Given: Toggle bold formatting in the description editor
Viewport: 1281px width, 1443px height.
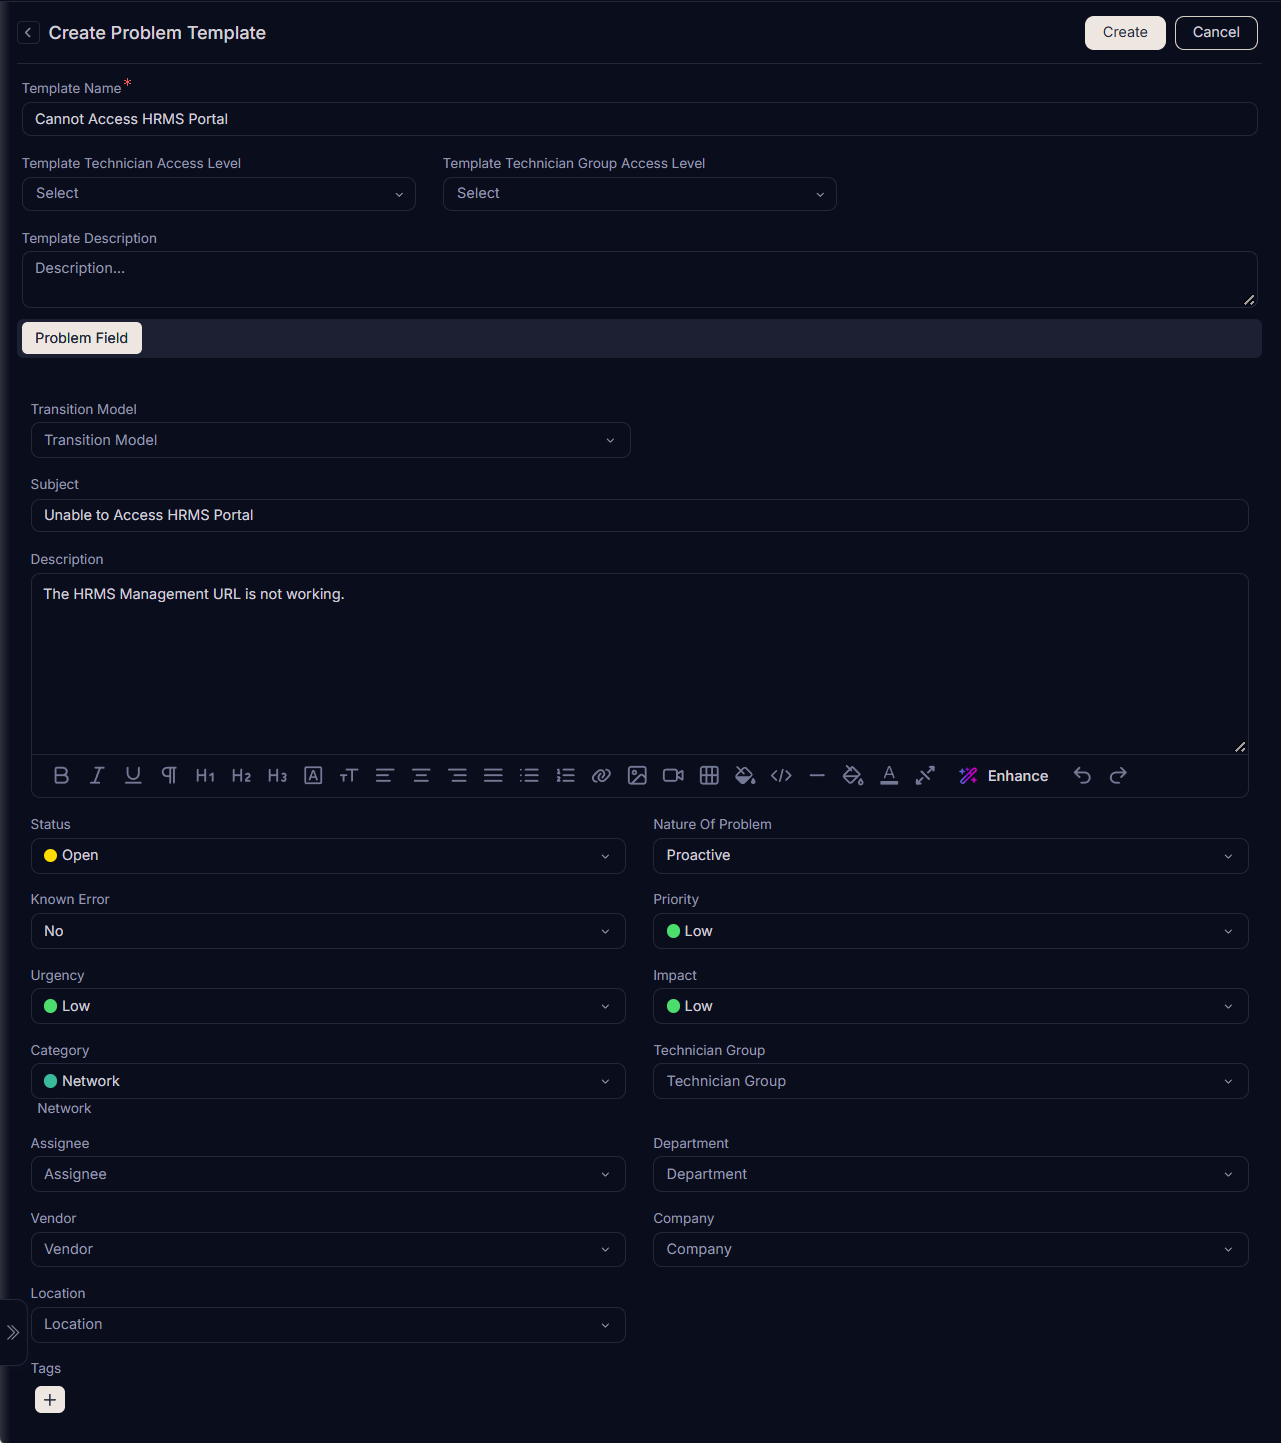Looking at the screenshot, I should click(x=61, y=776).
